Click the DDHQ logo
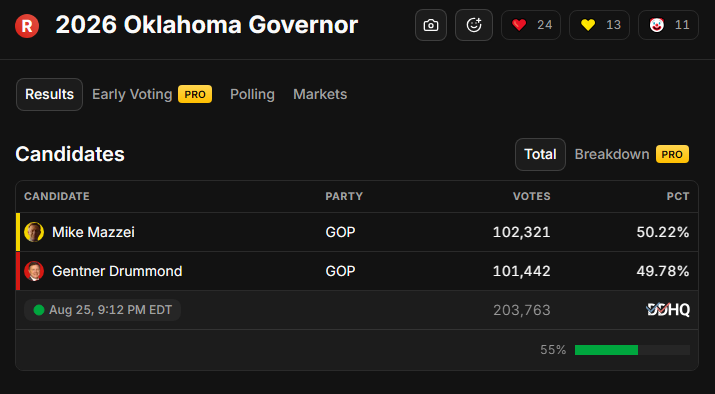Viewport: 715px width, 394px height. point(668,310)
